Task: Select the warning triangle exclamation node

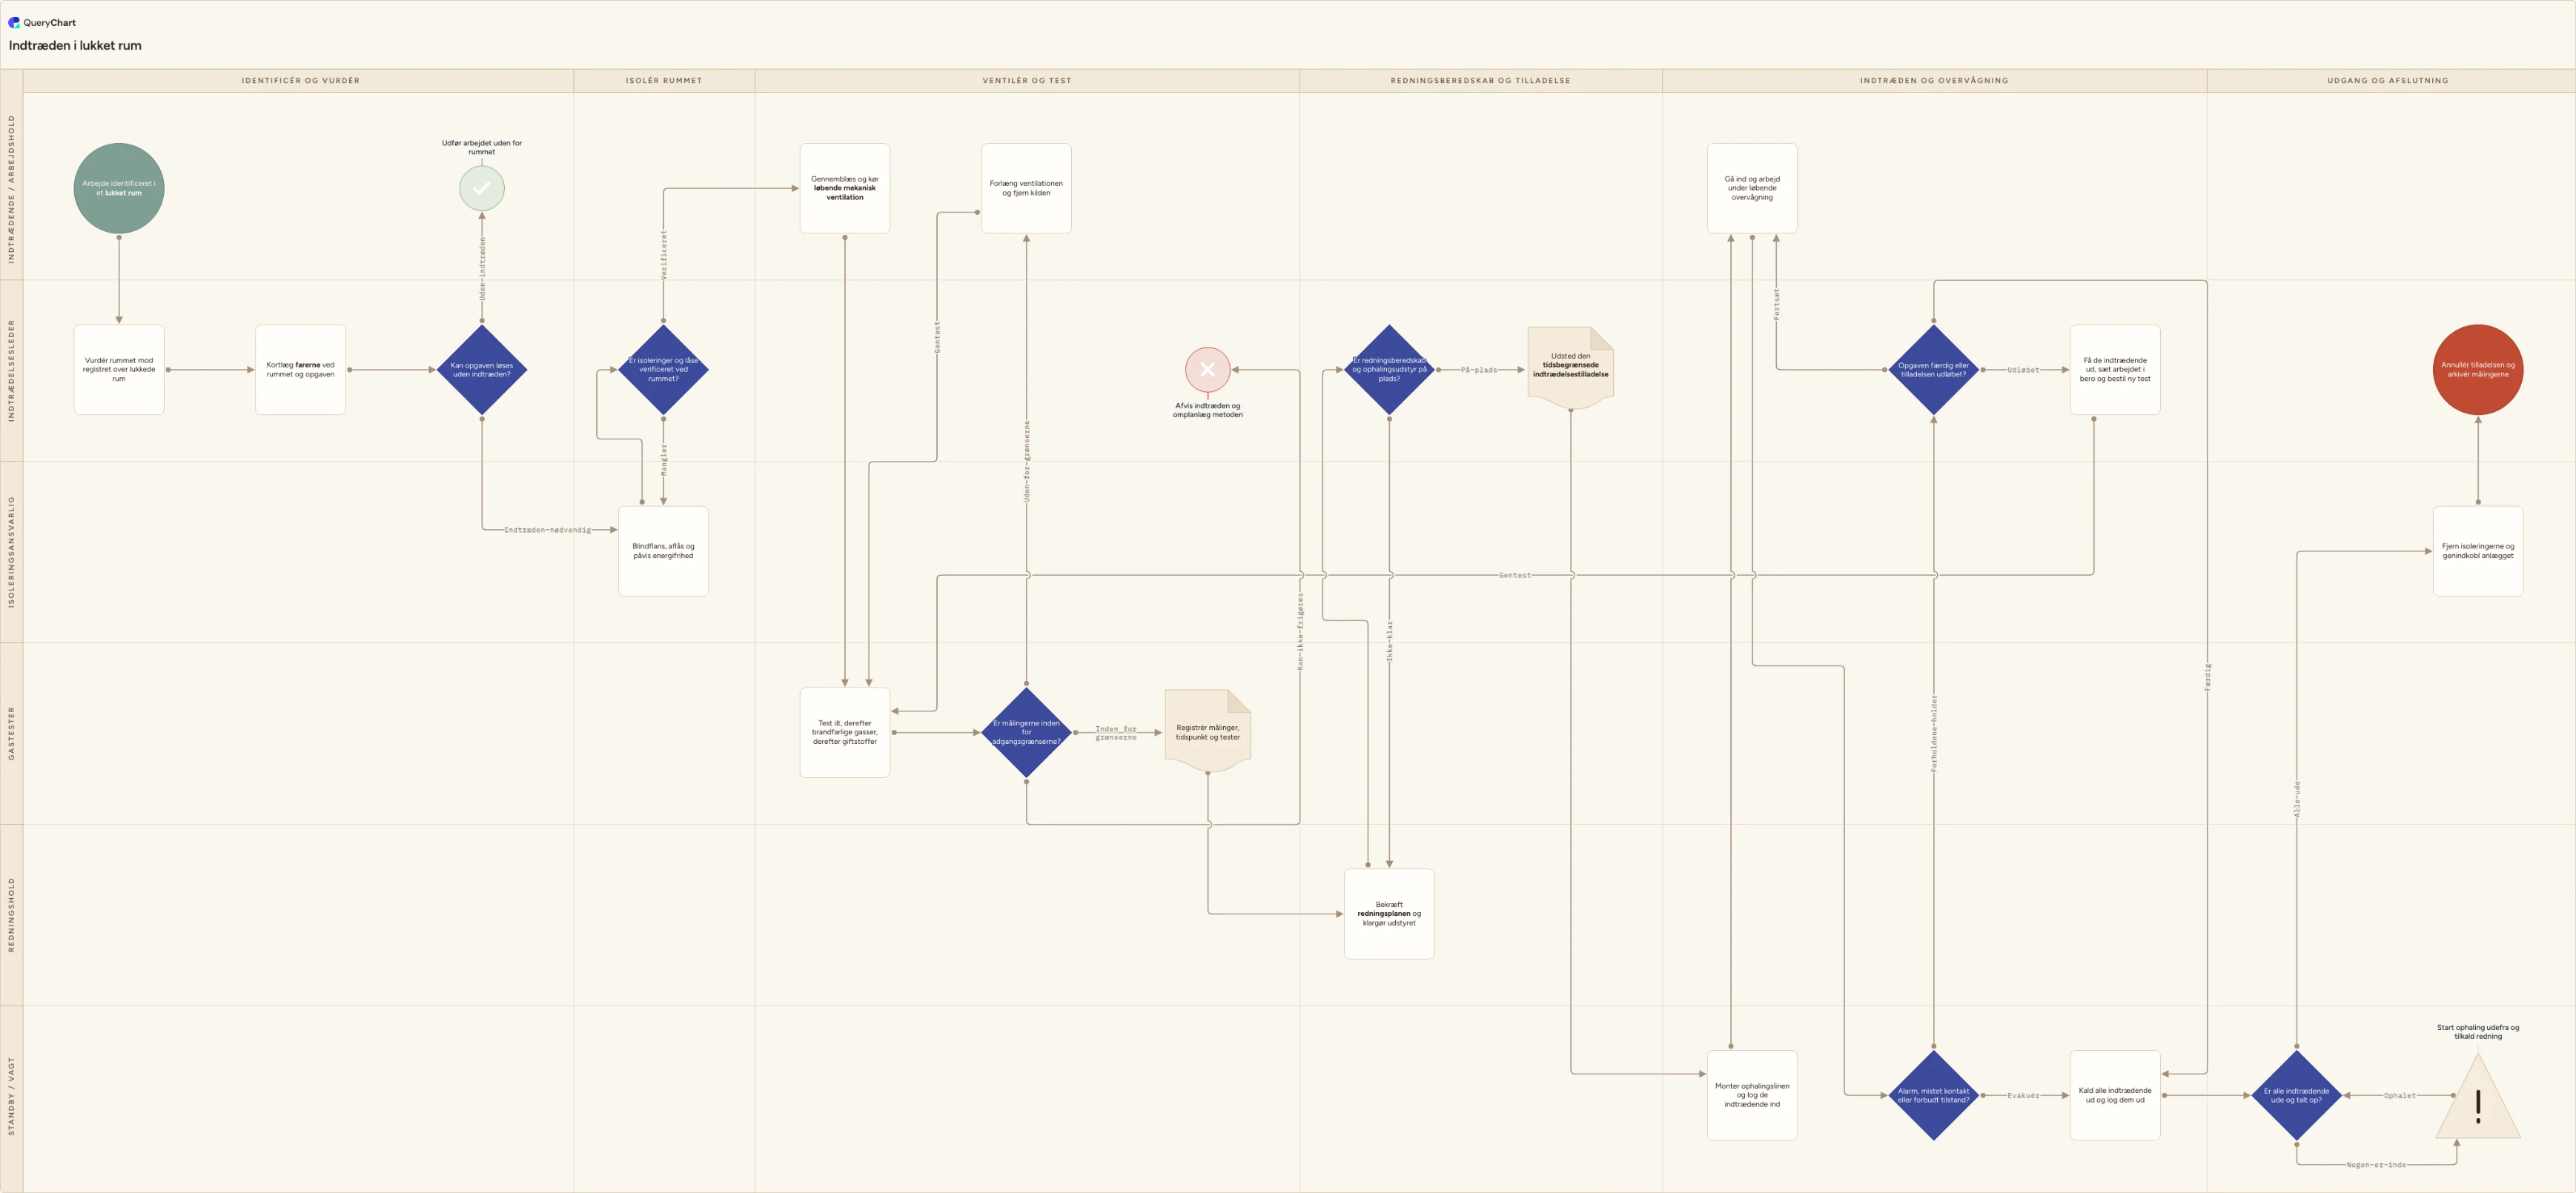Action: point(2478,1096)
